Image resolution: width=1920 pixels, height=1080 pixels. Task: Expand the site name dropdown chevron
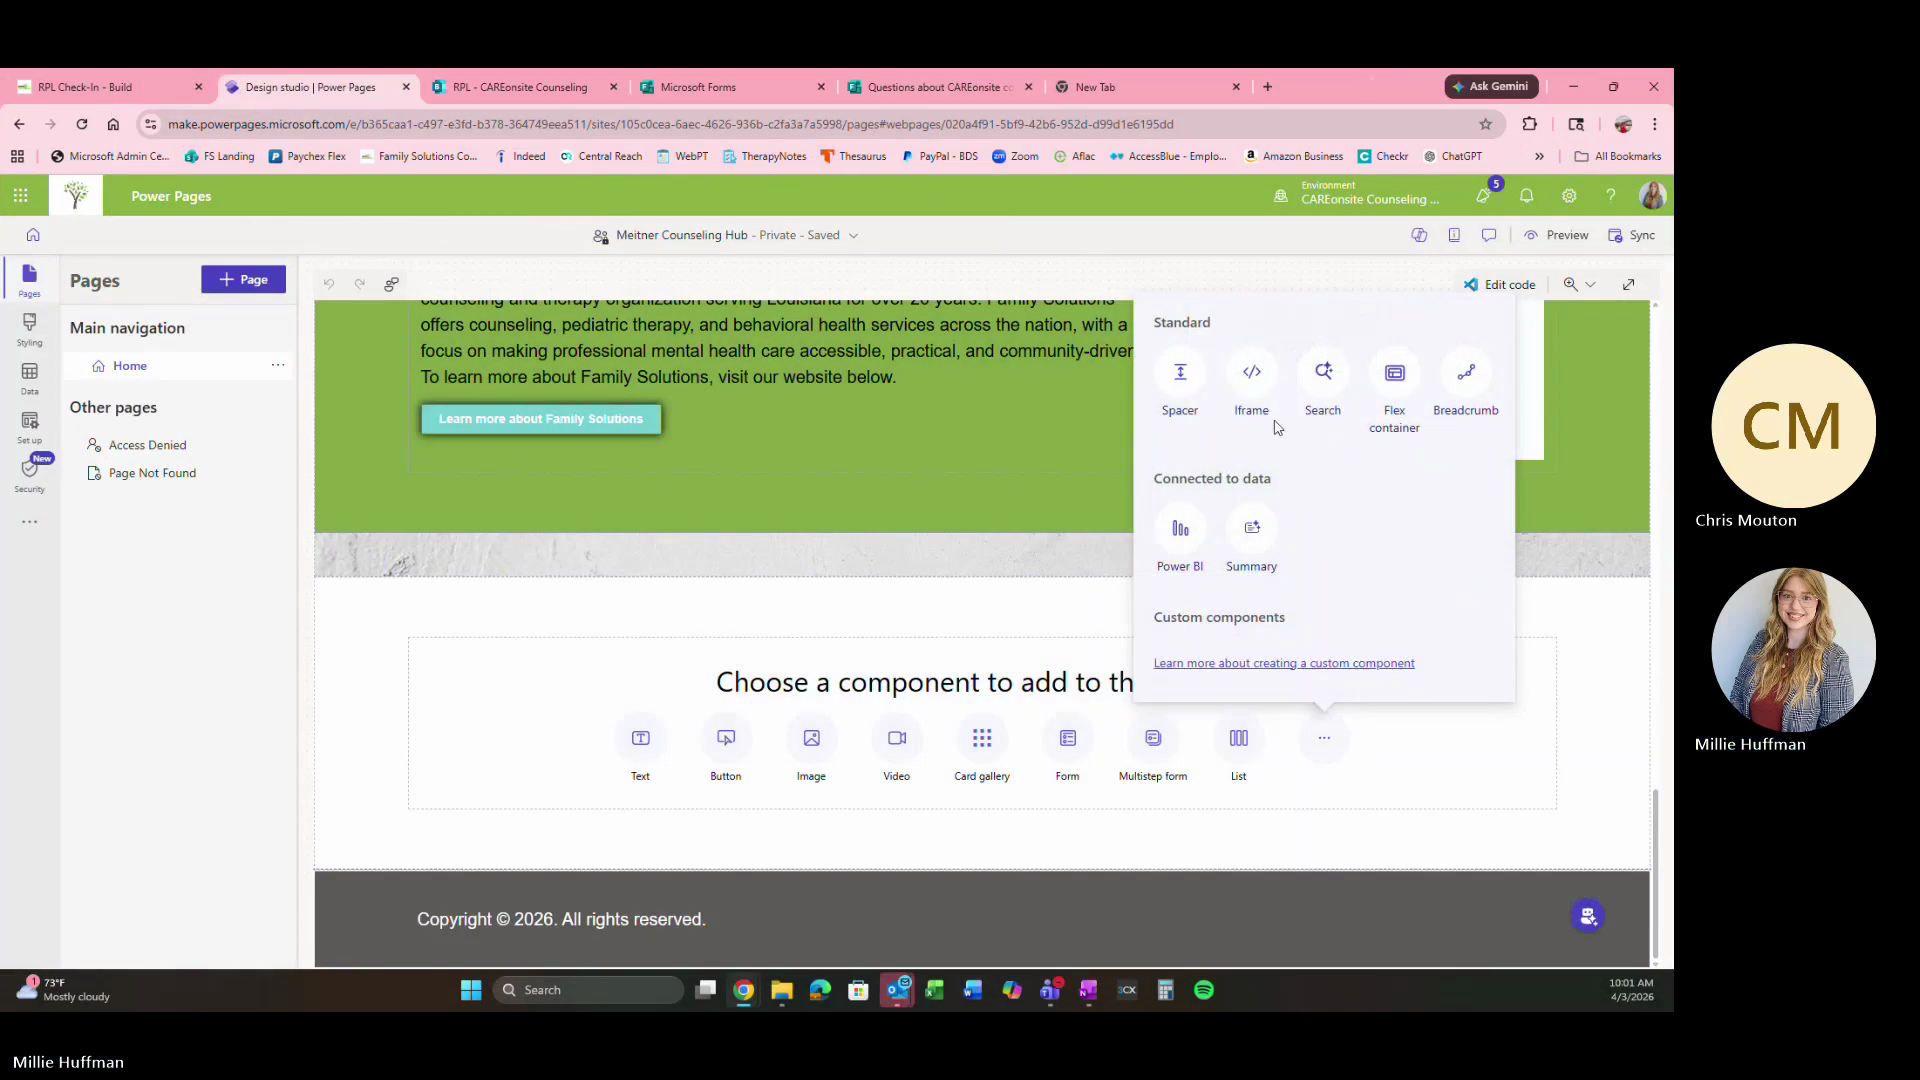[x=853, y=236]
